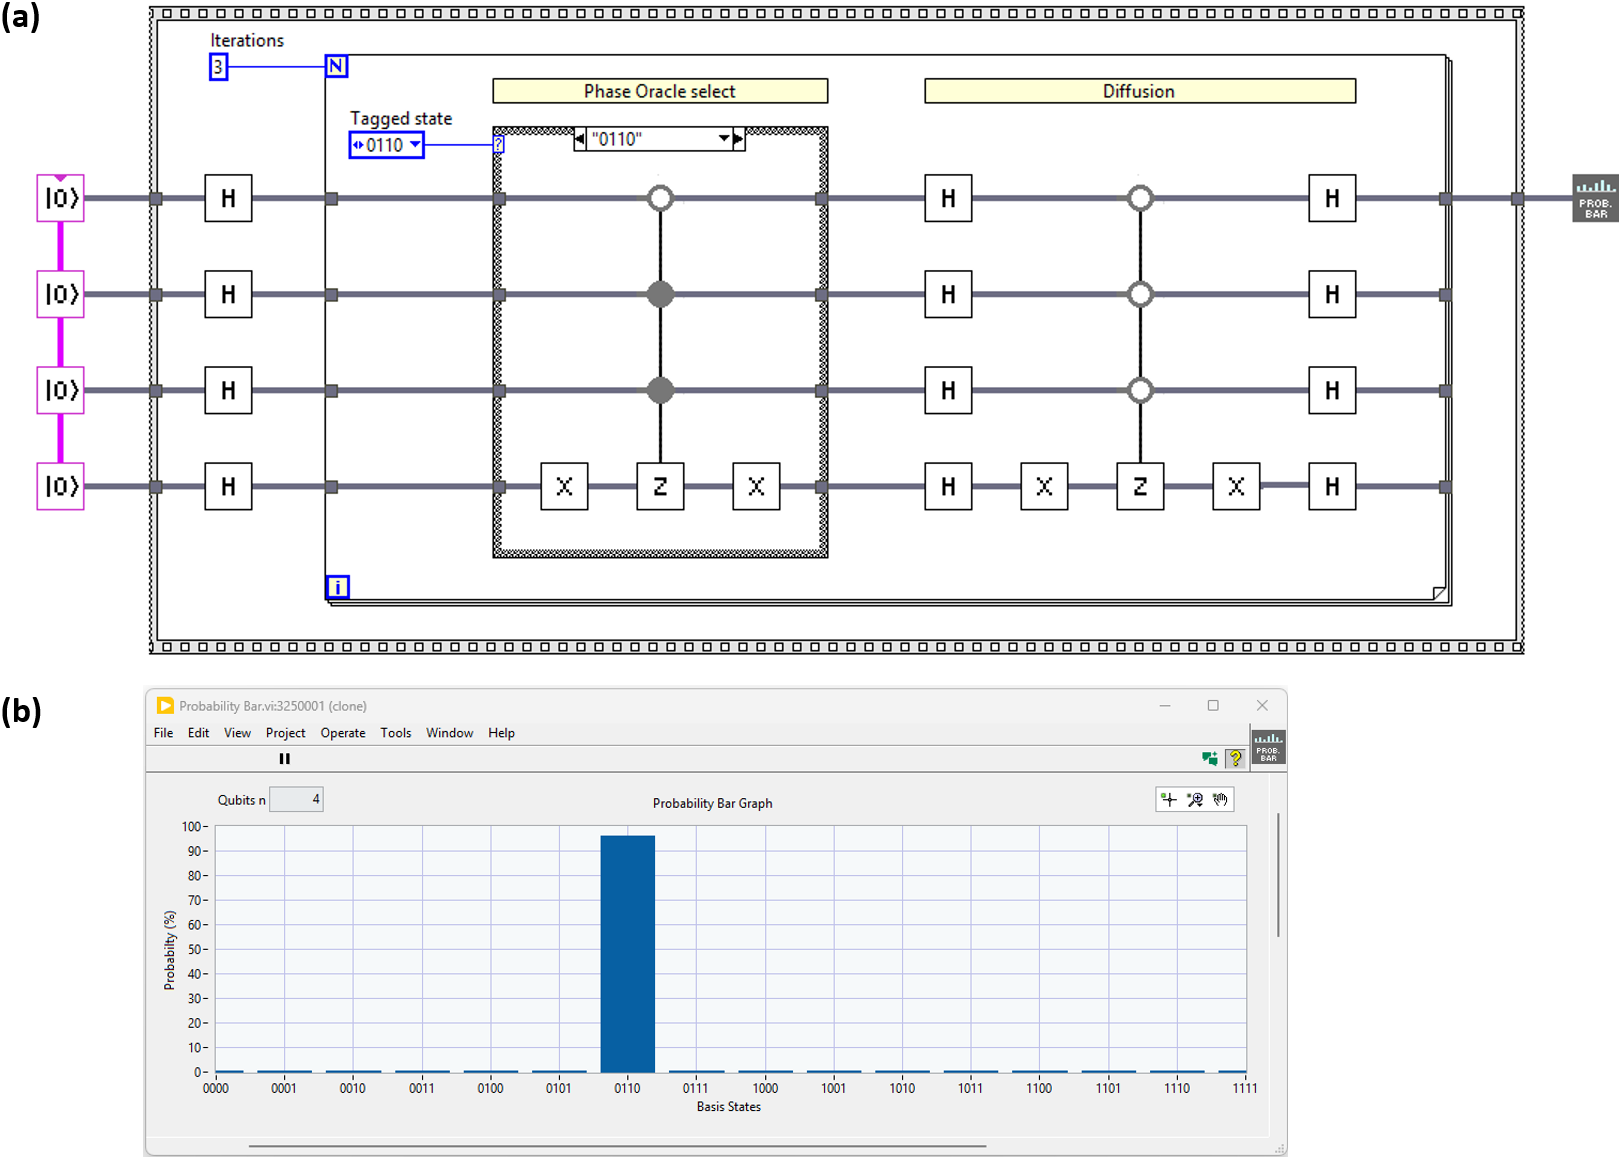
Task: Click the top open control in Diffusion
Action: [1140, 198]
